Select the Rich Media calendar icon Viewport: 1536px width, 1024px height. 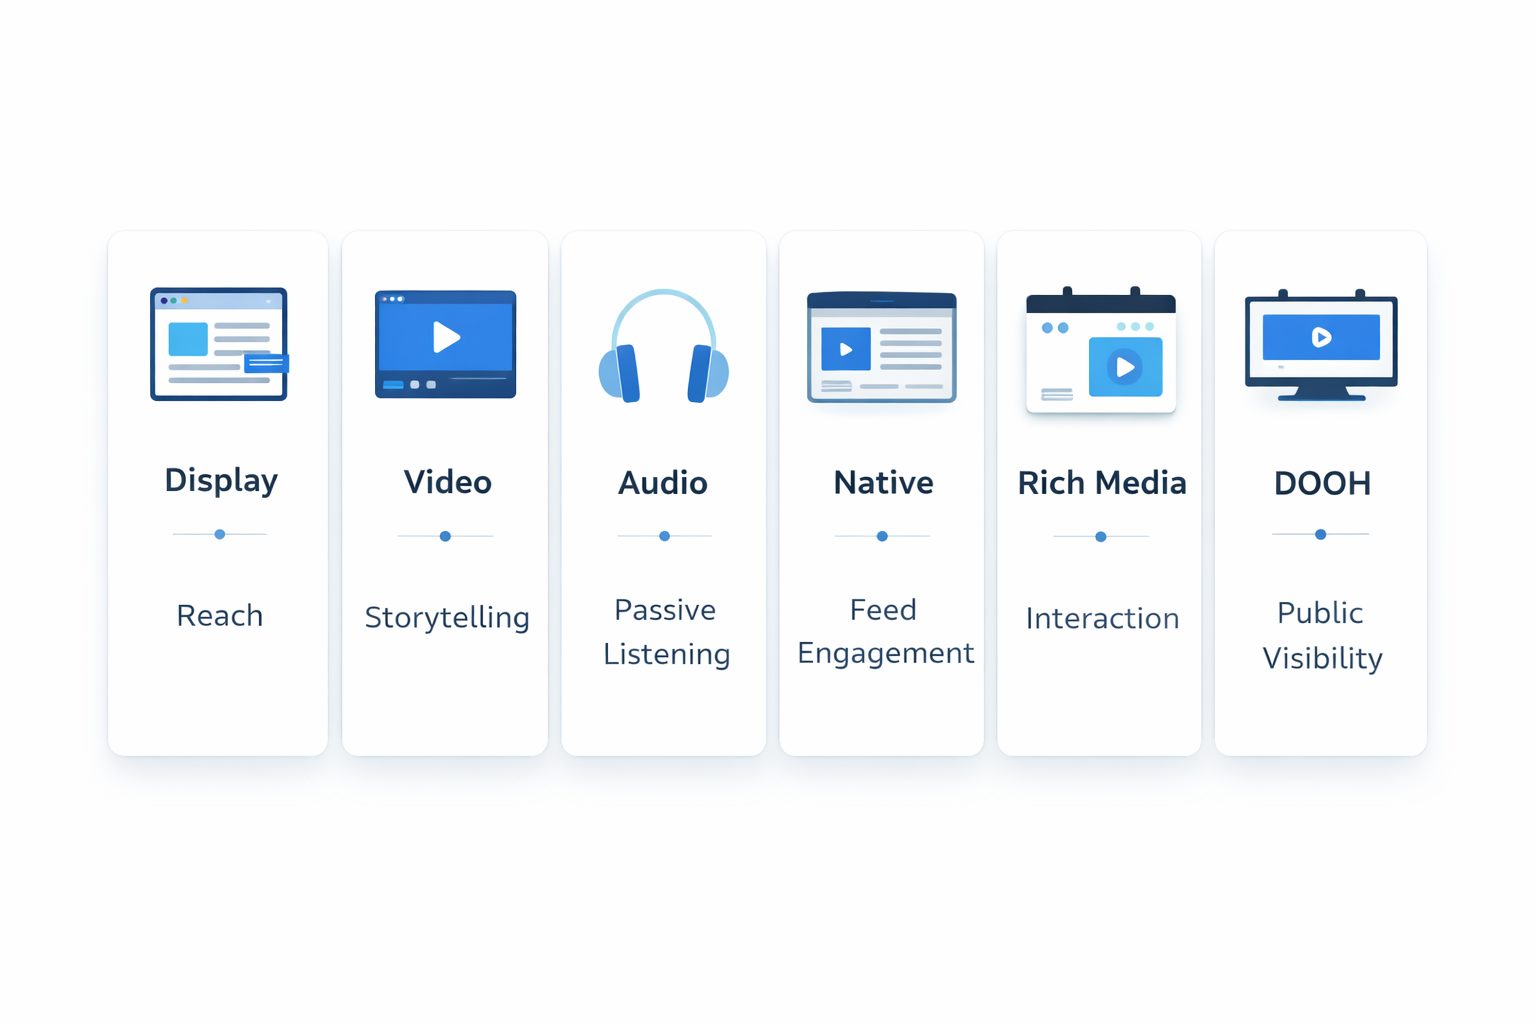[1100, 351]
